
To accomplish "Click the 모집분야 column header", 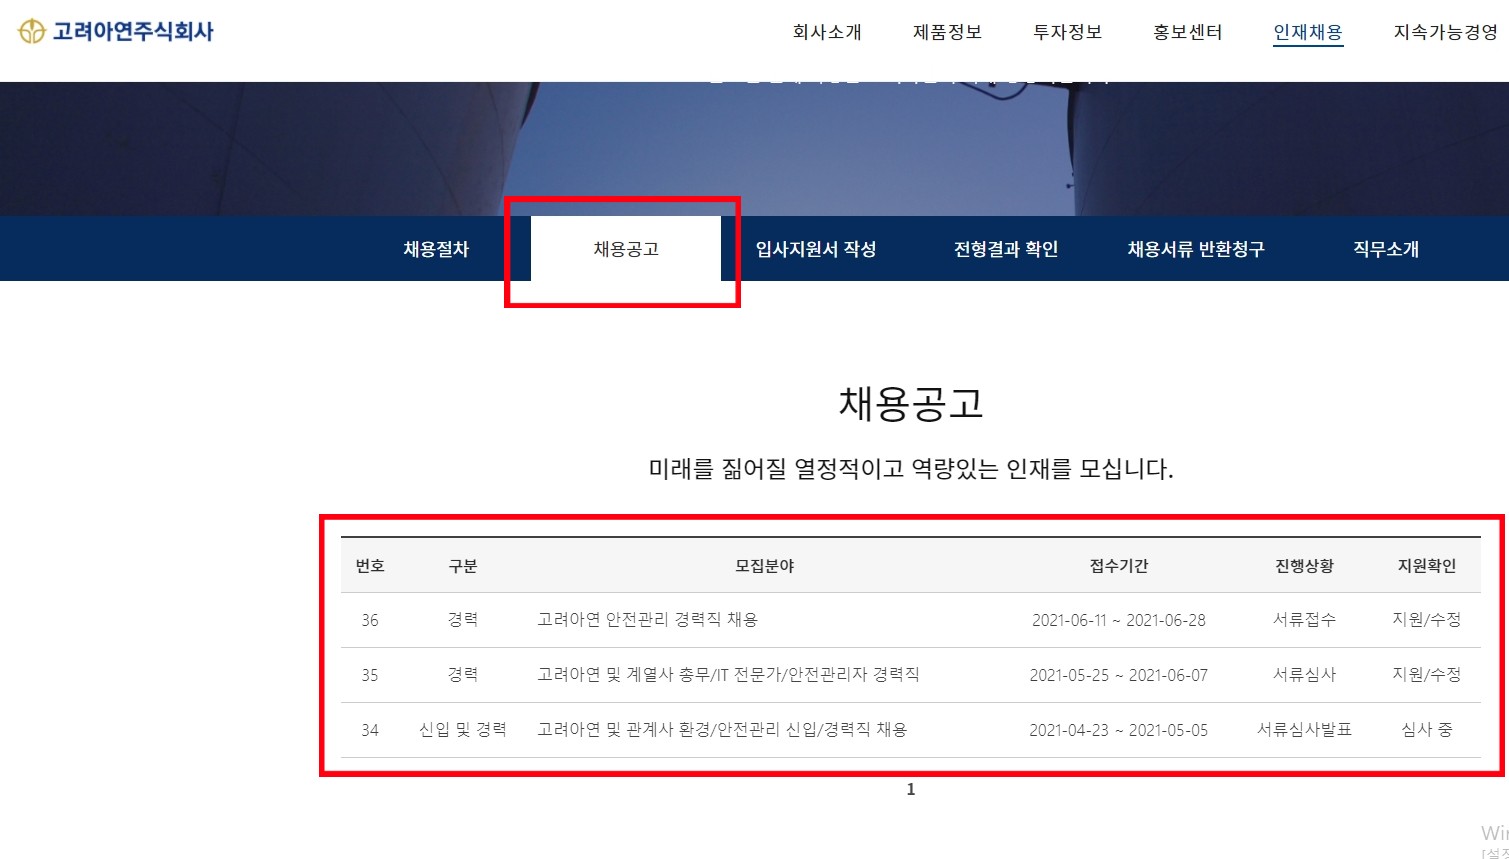I will tap(764, 565).
